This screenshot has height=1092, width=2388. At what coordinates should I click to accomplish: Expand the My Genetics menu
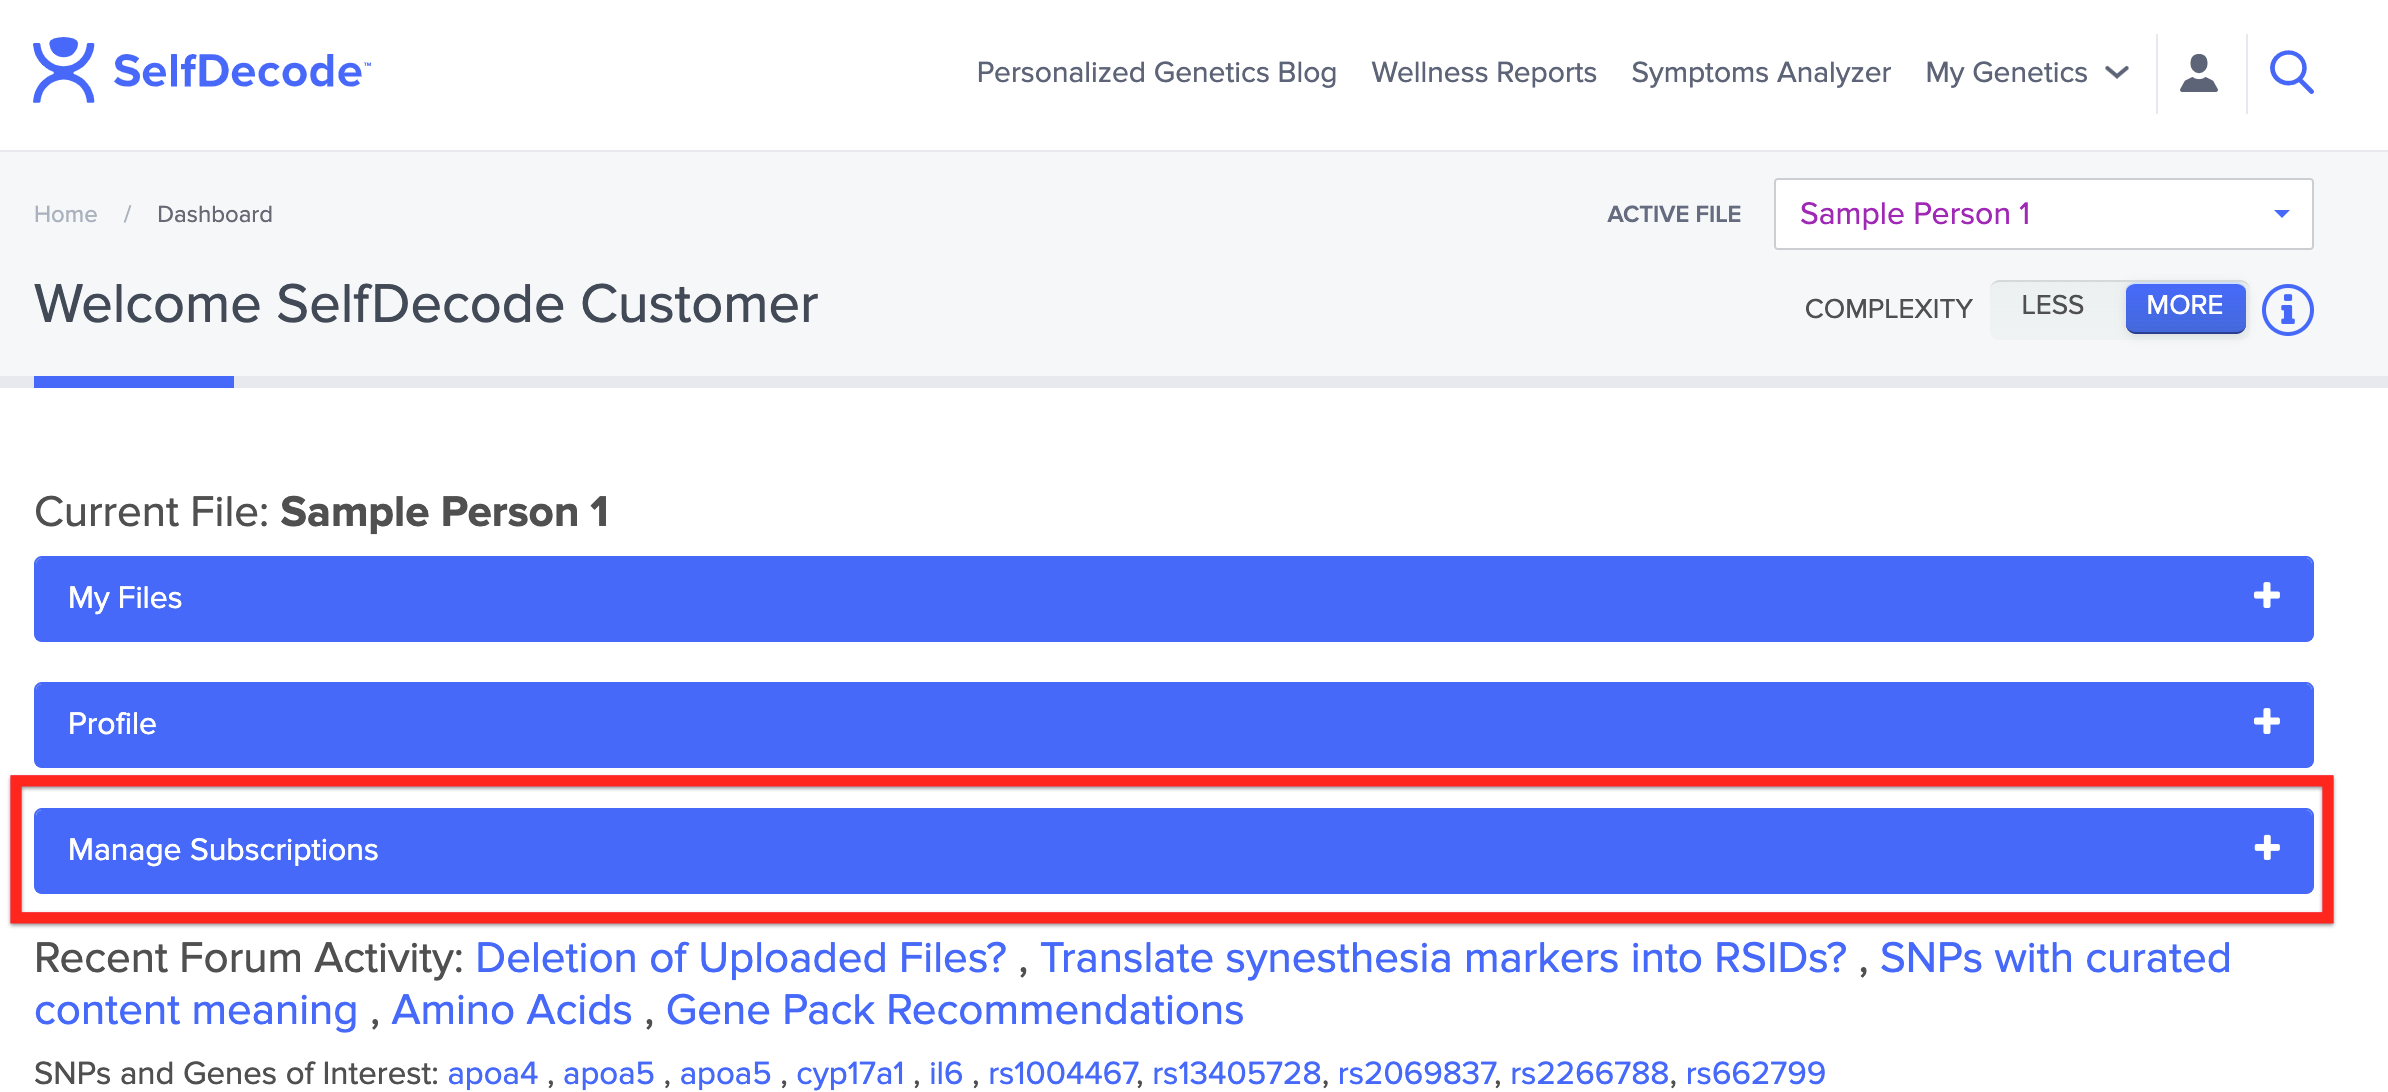2026,73
